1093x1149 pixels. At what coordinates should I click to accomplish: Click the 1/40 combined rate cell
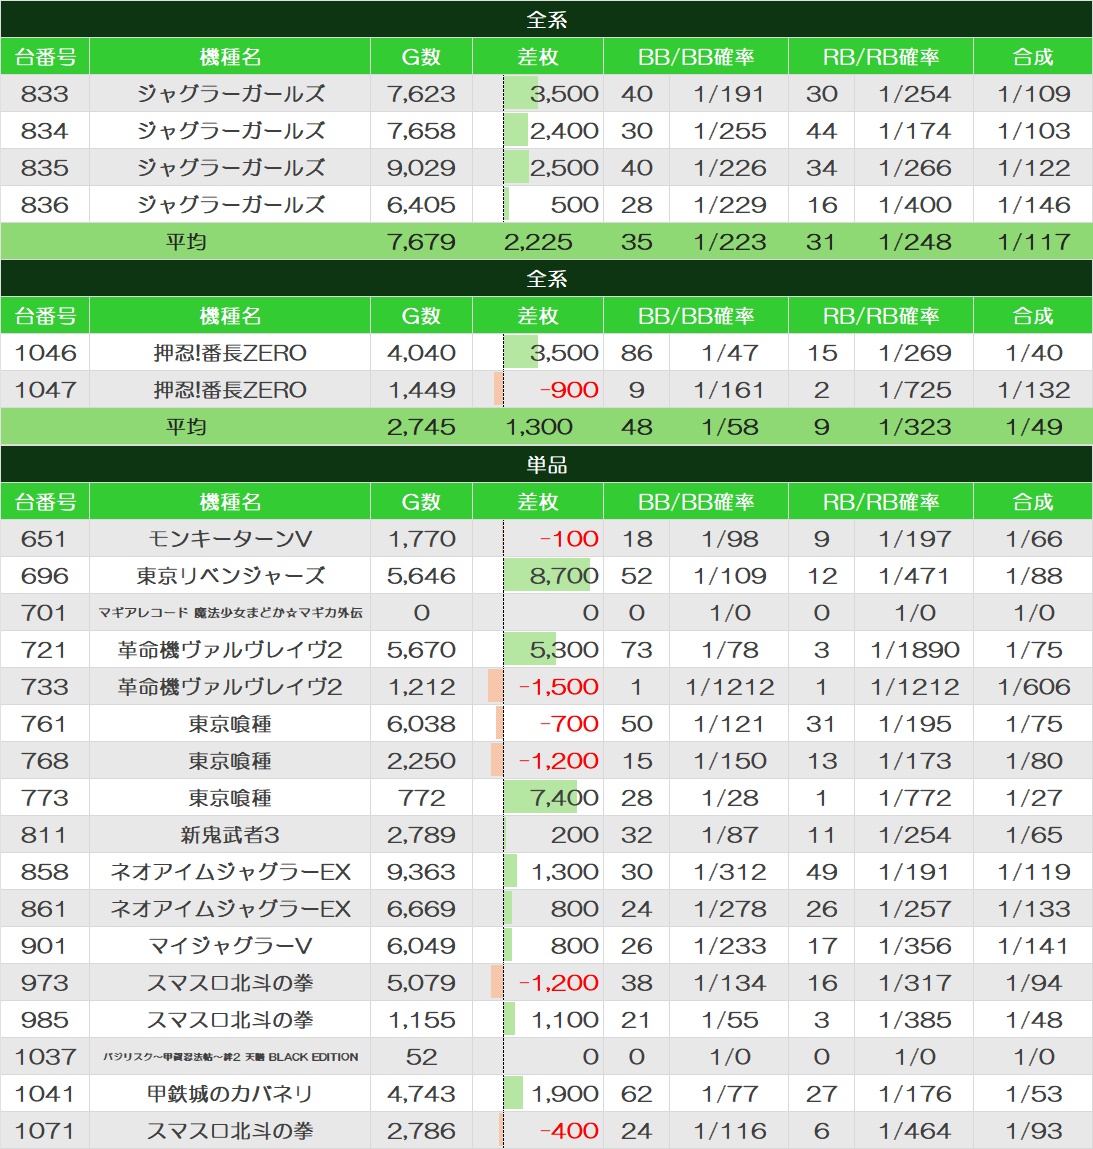click(x=1033, y=352)
